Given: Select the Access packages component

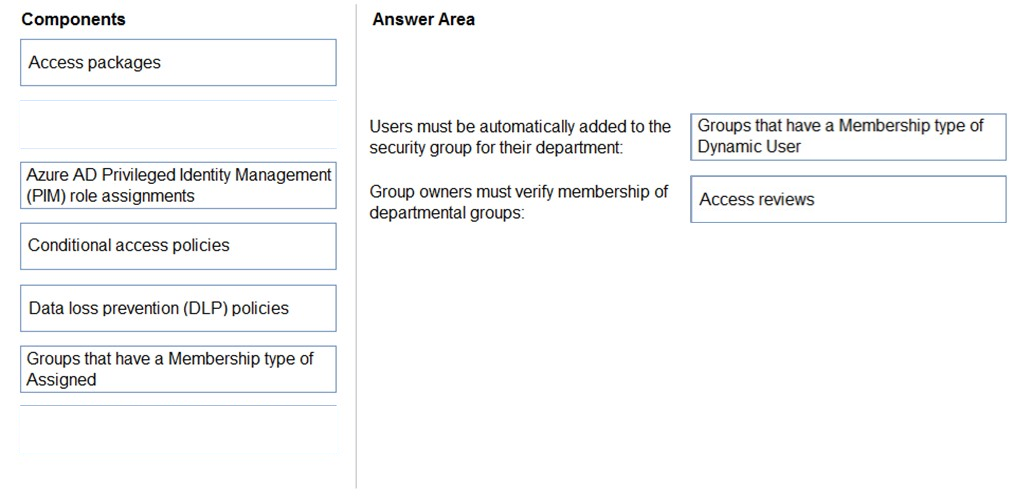Looking at the screenshot, I should (178, 62).
